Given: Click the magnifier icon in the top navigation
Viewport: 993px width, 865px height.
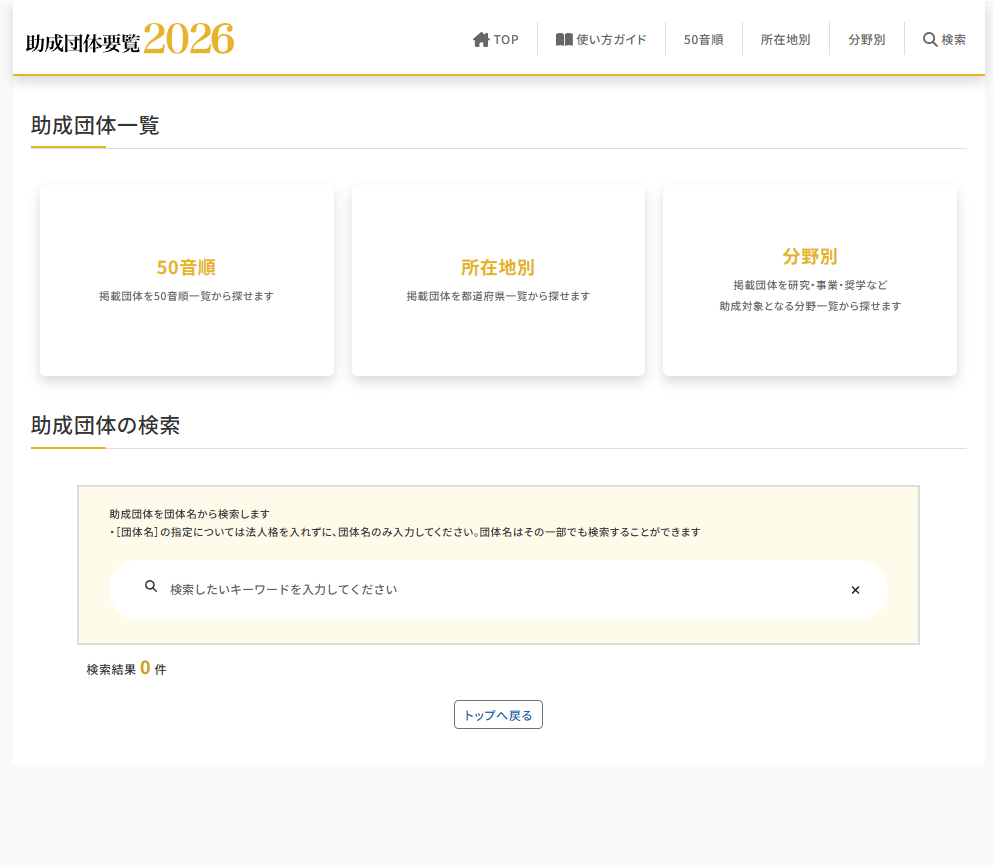Looking at the screenshot, I should click(930, 40).
